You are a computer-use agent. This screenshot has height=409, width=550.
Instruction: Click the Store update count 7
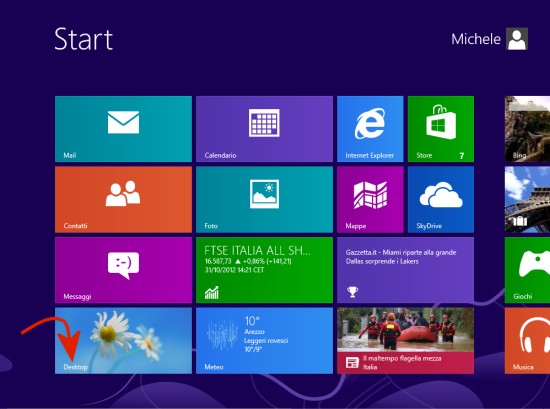[x=462, y=156]
